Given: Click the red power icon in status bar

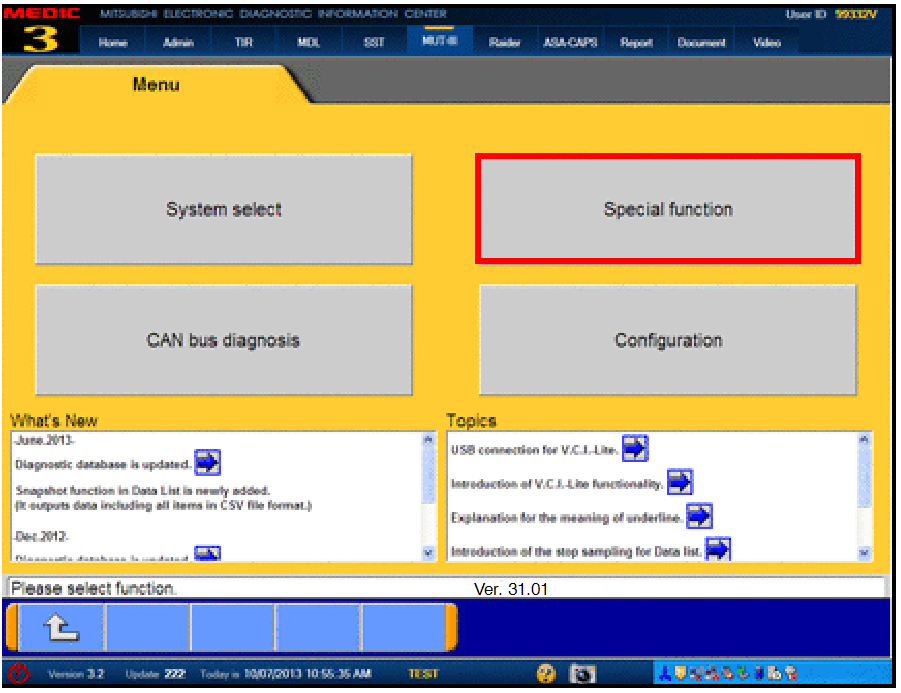Looking at the screenshot, I should 22,674.
